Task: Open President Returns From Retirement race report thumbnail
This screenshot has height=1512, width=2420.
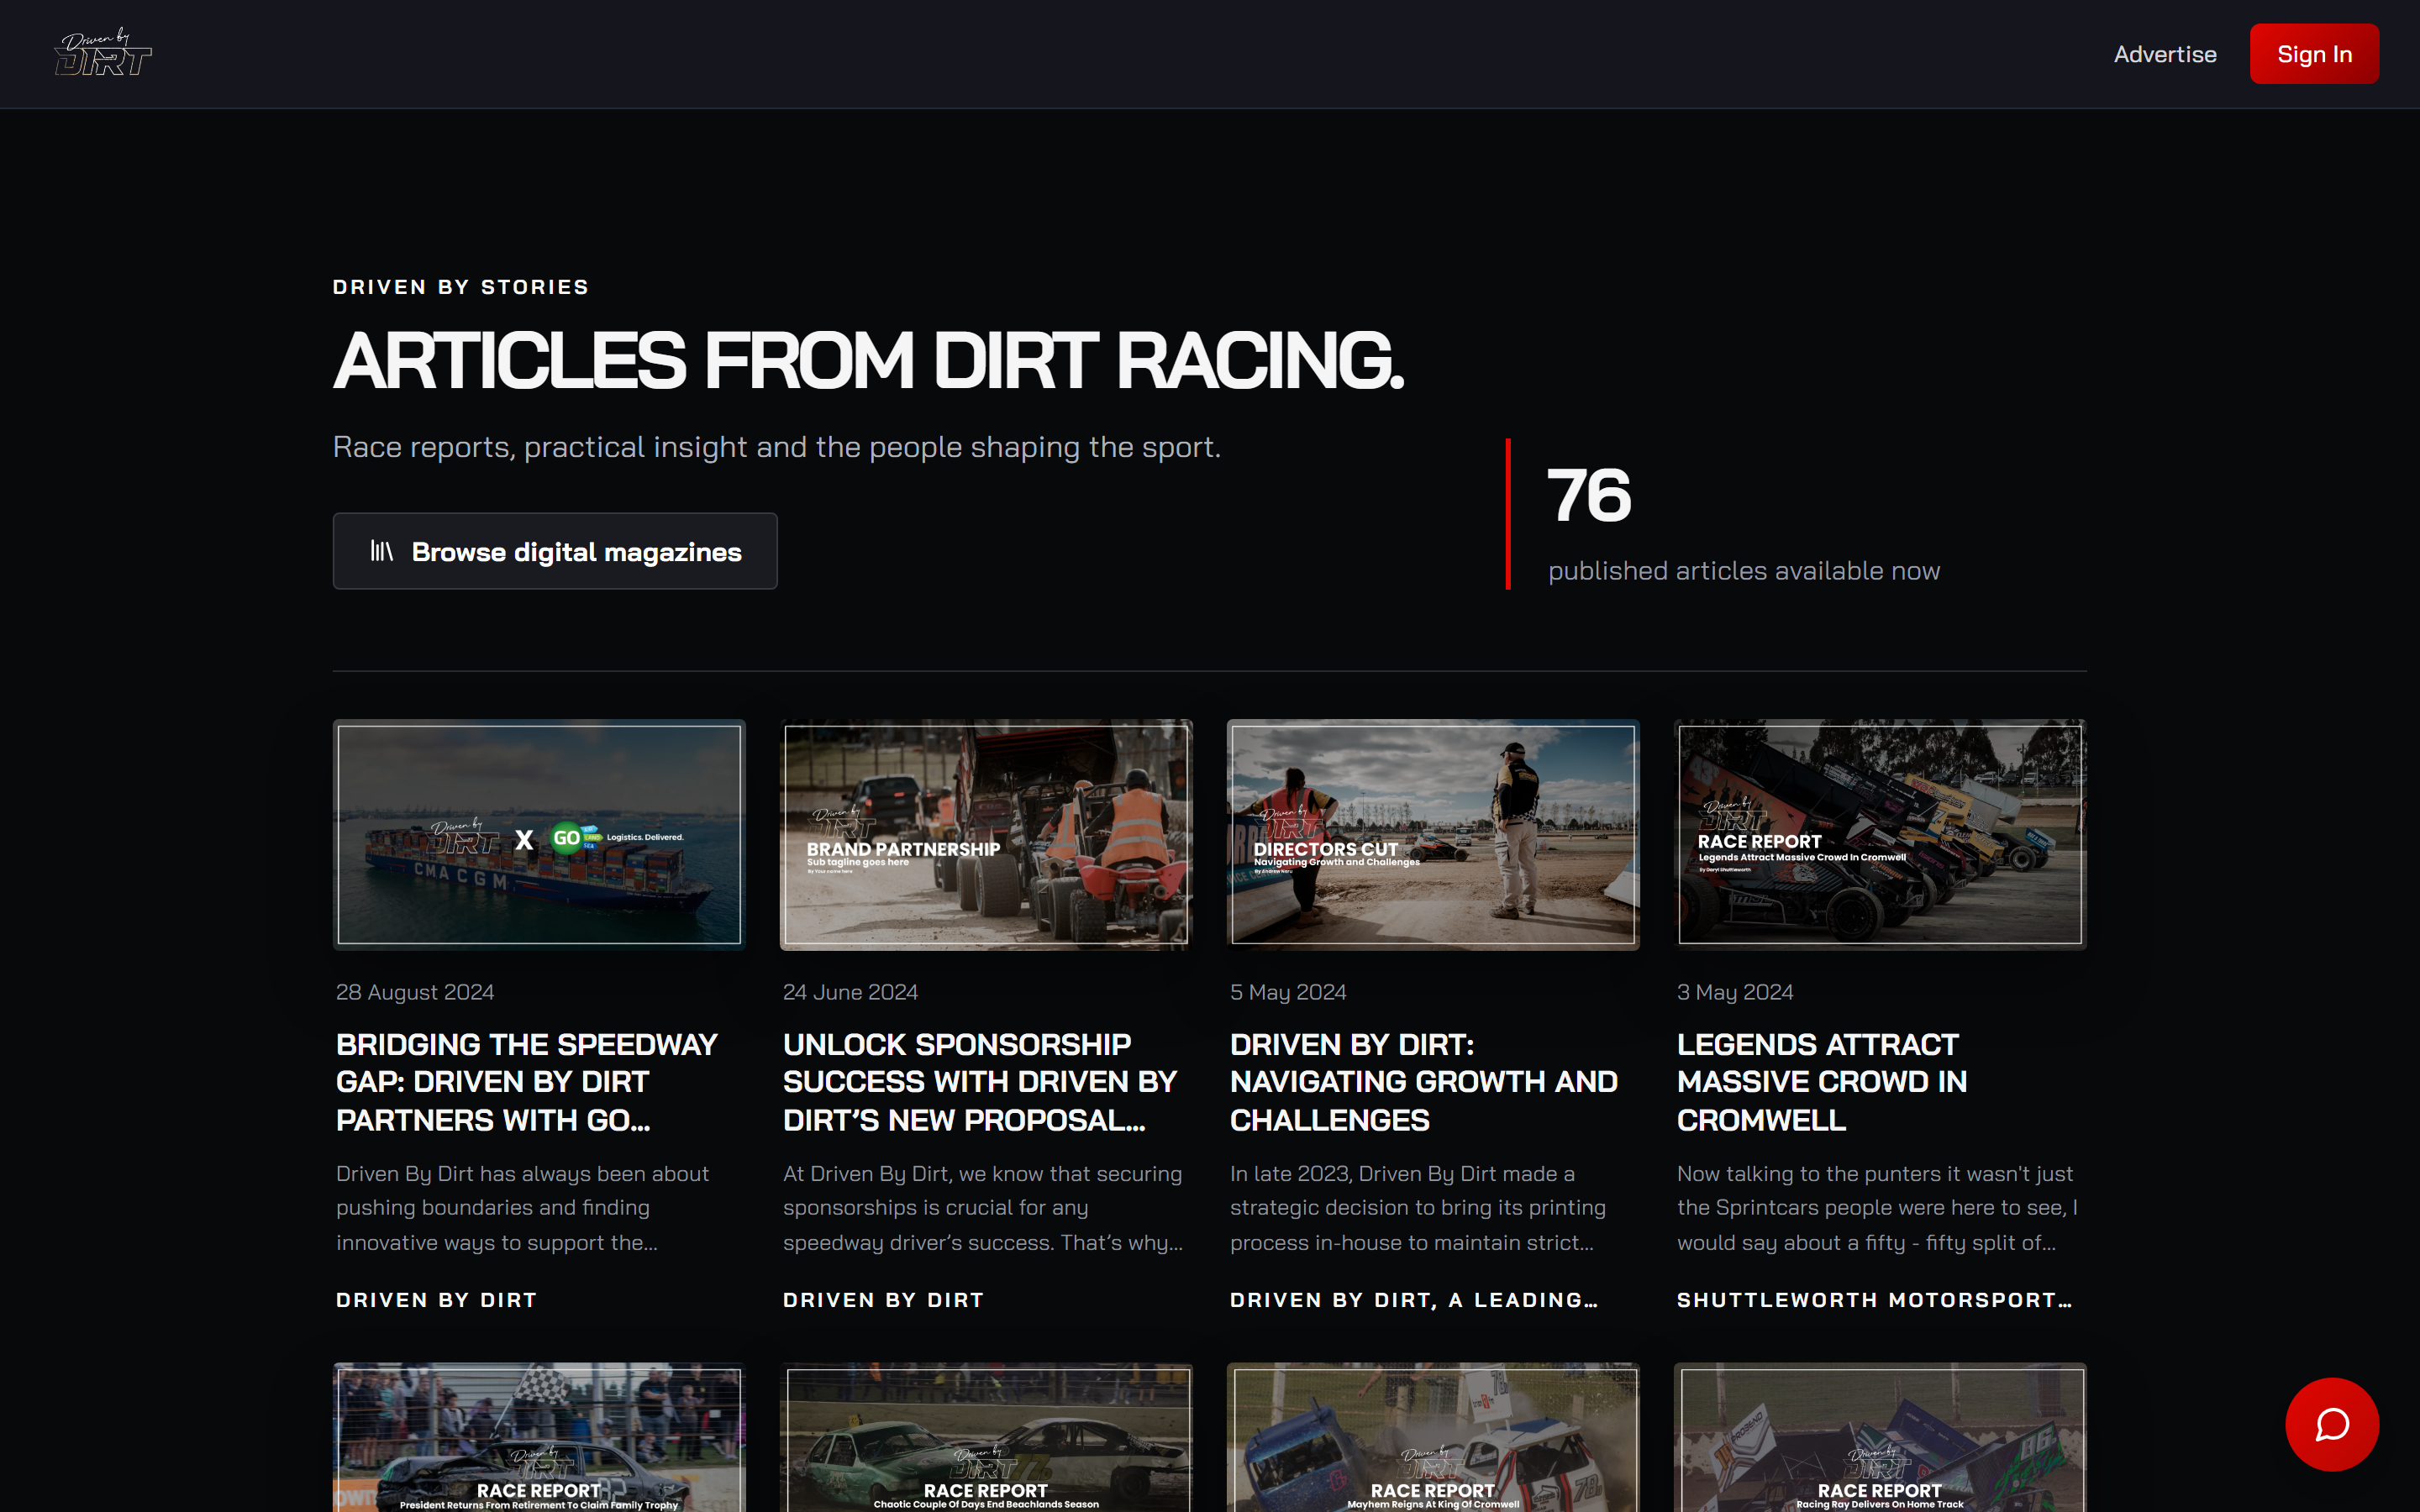Action: tap(539, 1437)
